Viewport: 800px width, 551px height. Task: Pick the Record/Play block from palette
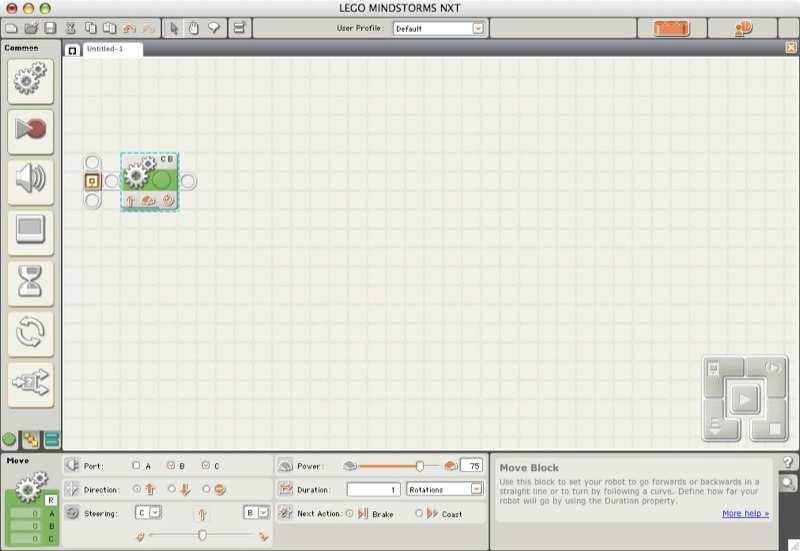point(31,131)
